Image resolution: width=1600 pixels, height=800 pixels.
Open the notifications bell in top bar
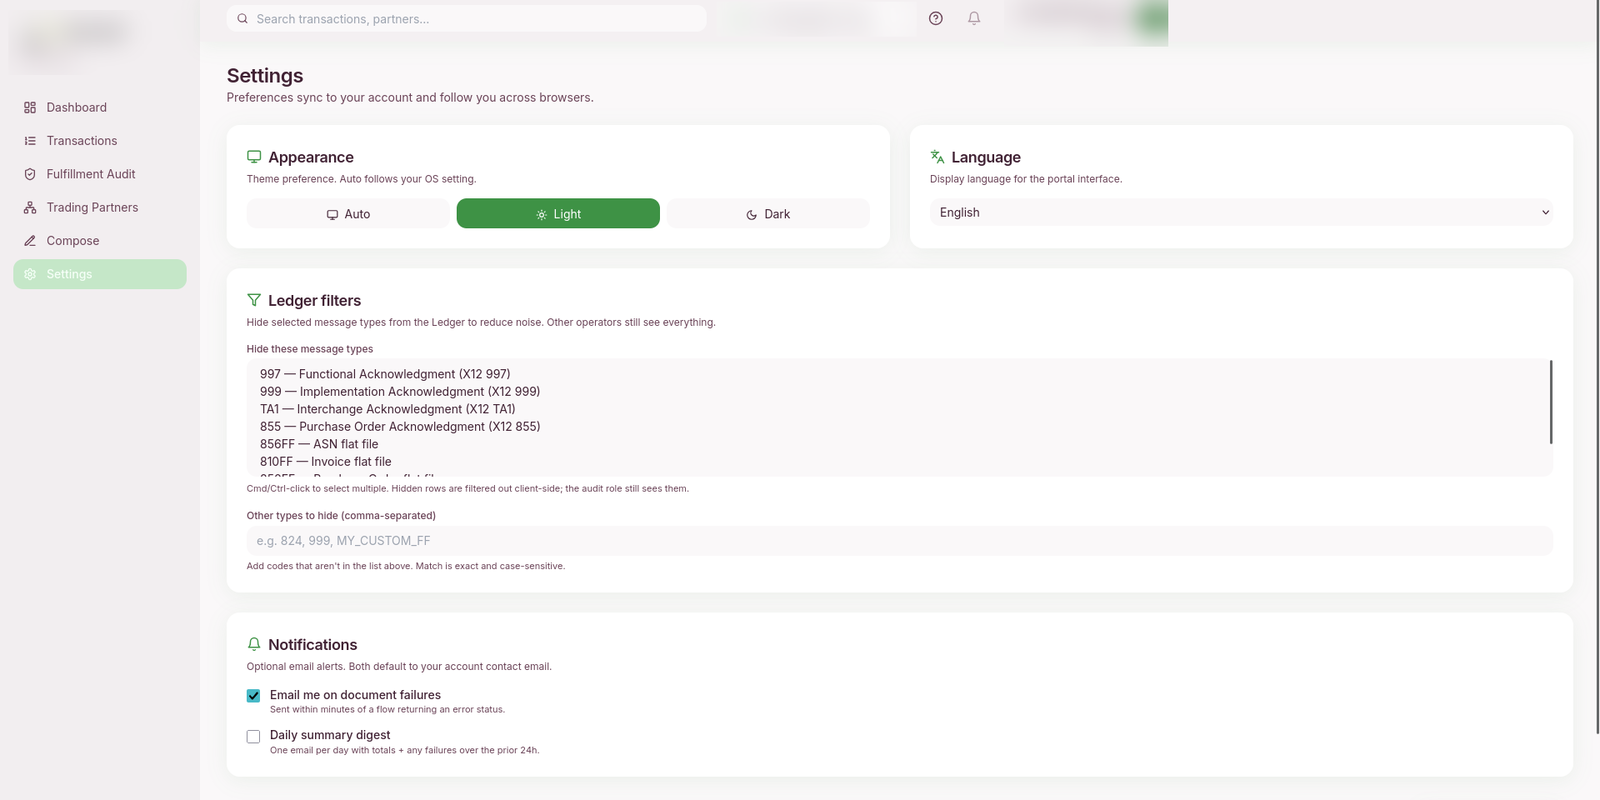974,18
